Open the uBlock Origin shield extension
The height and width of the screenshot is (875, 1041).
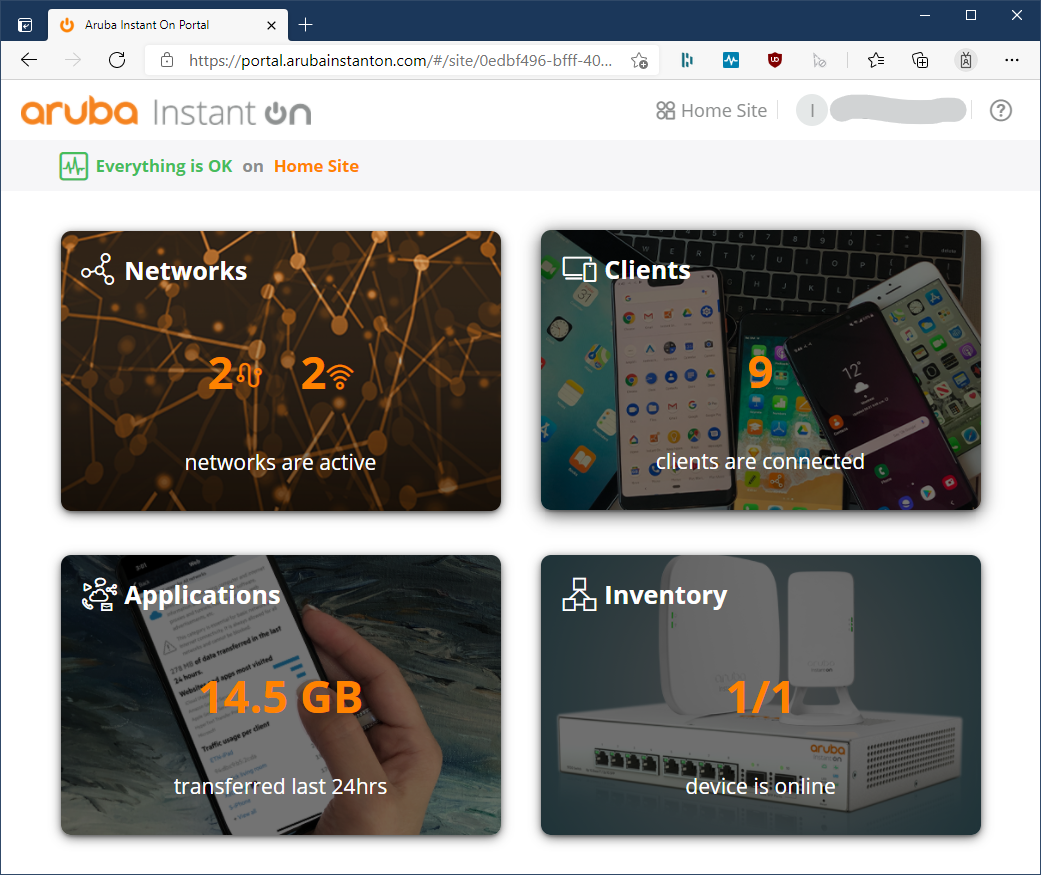[x=775, y=60]
